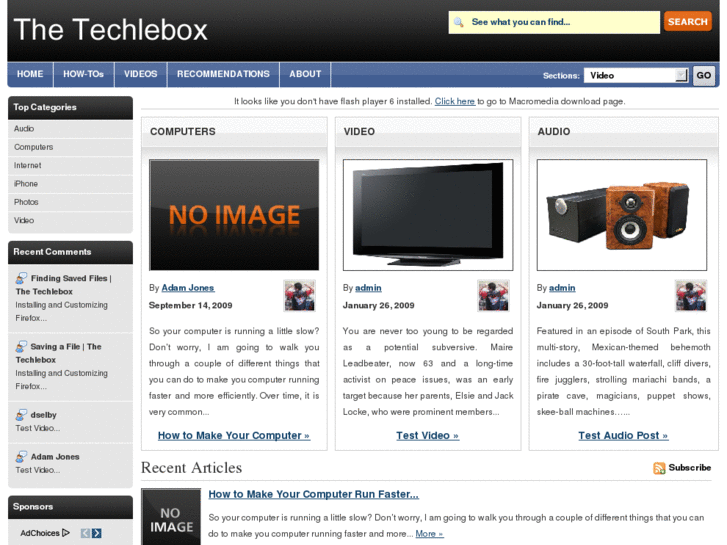Click the speakers thumbnail in Audio card
The image size is (727, 545).
[x=622, y=215]
